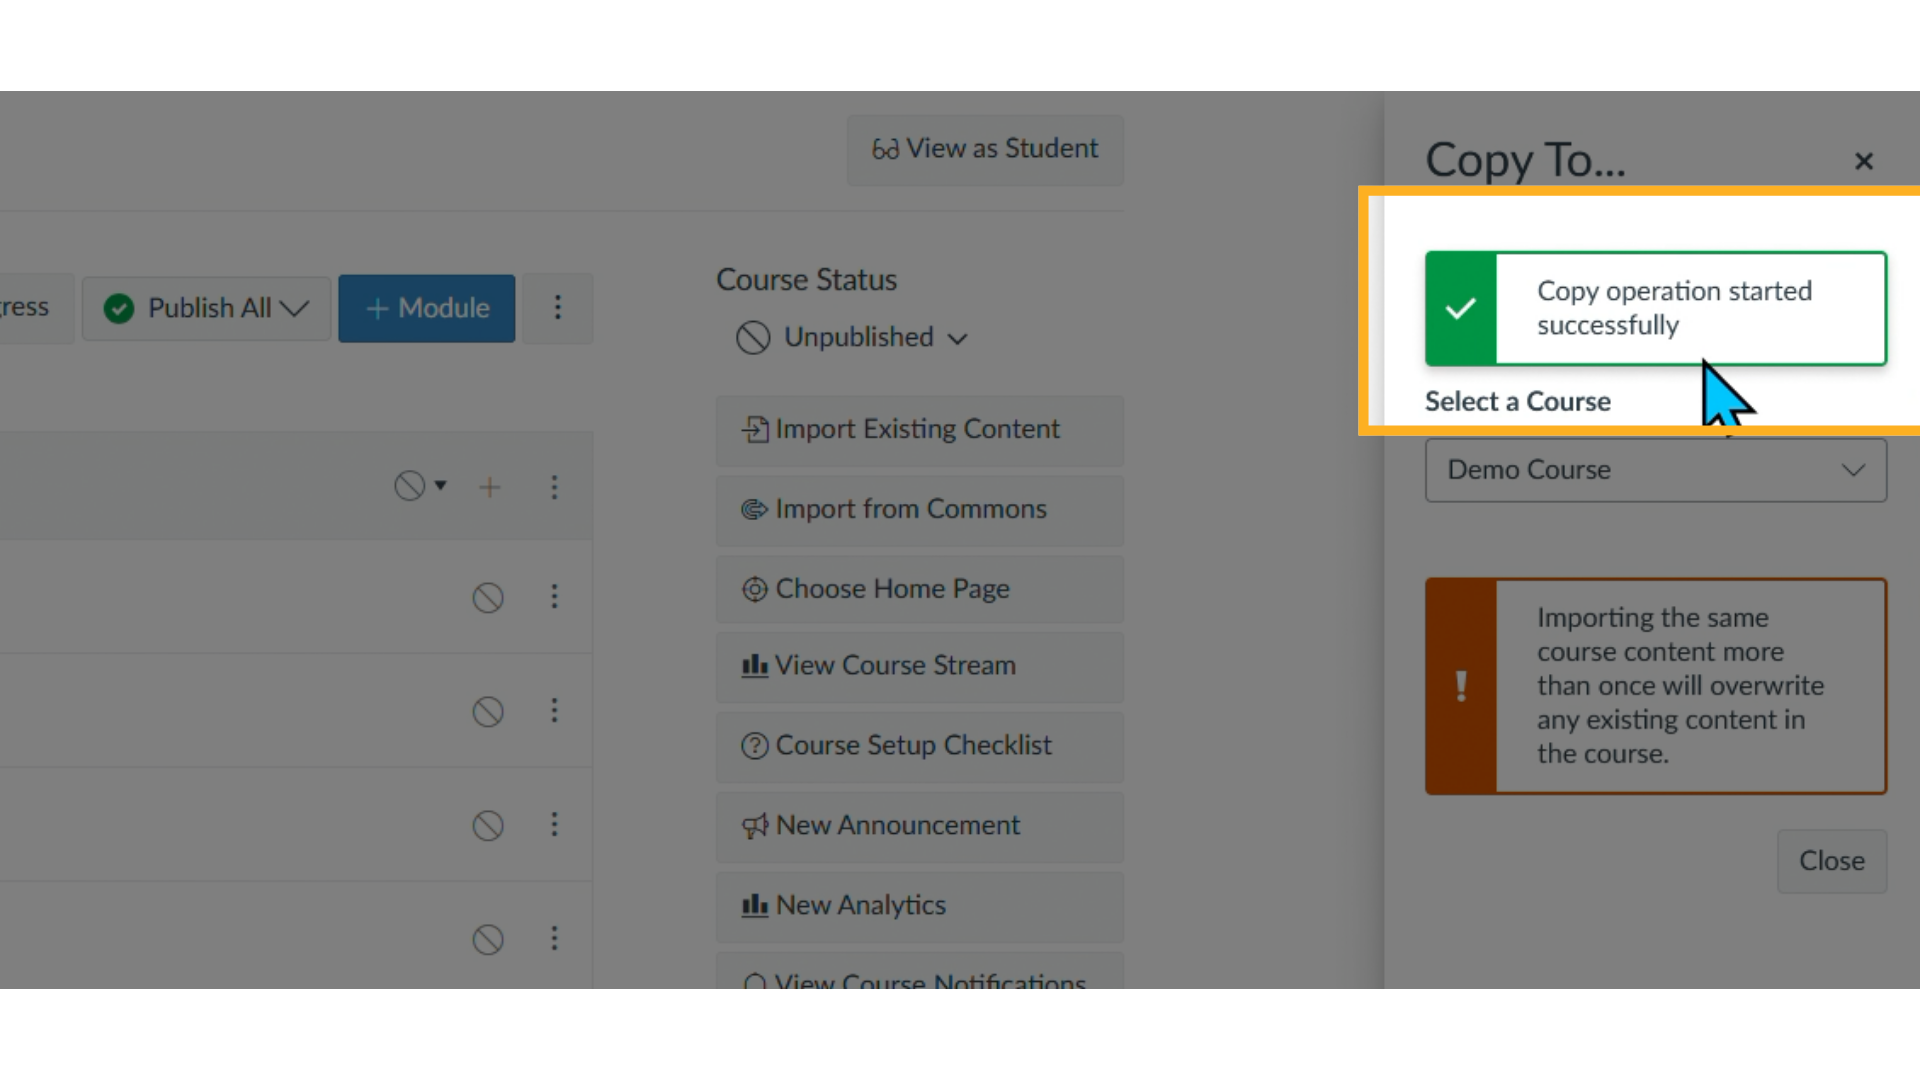
Task: Click the globe icon on Import from Commons
Action: [x=755, y=510]
